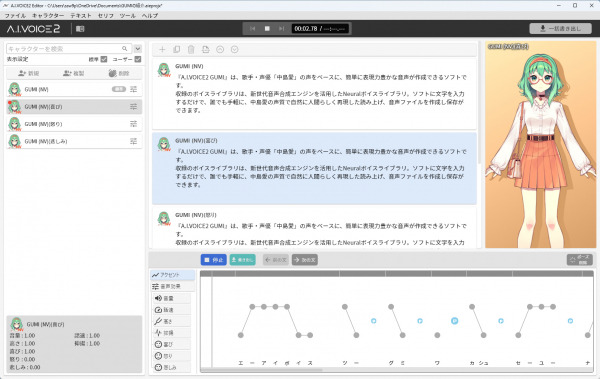Click the high accent point above ツ
This screenshot has width=600, height=379.
coord(345,307)
